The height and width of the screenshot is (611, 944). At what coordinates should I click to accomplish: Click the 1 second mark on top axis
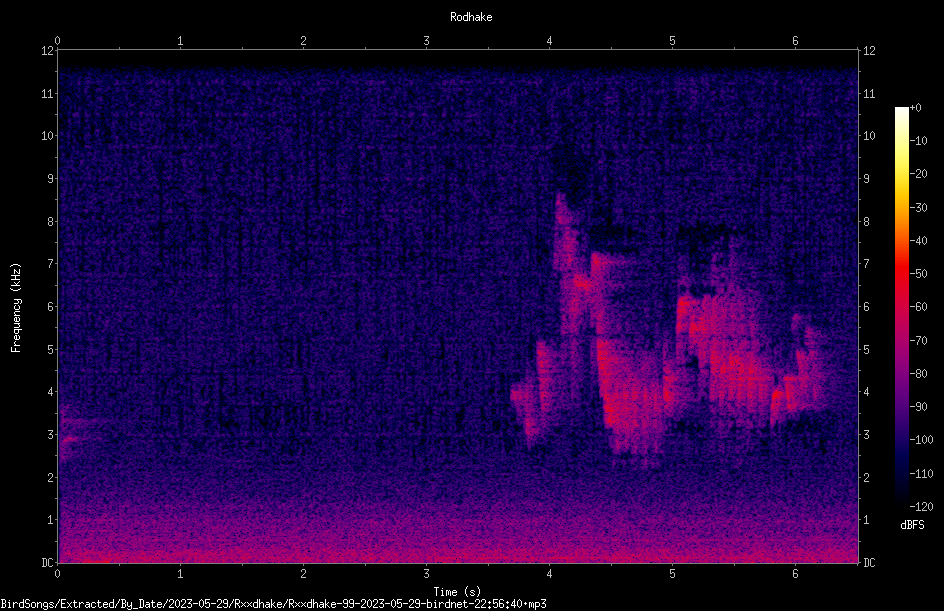point(180,41)
